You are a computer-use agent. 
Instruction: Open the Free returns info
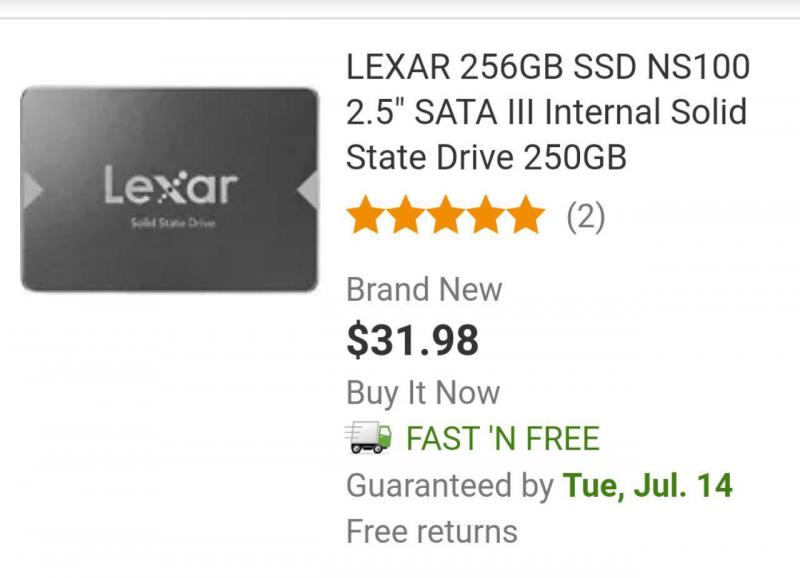(432, 531)
